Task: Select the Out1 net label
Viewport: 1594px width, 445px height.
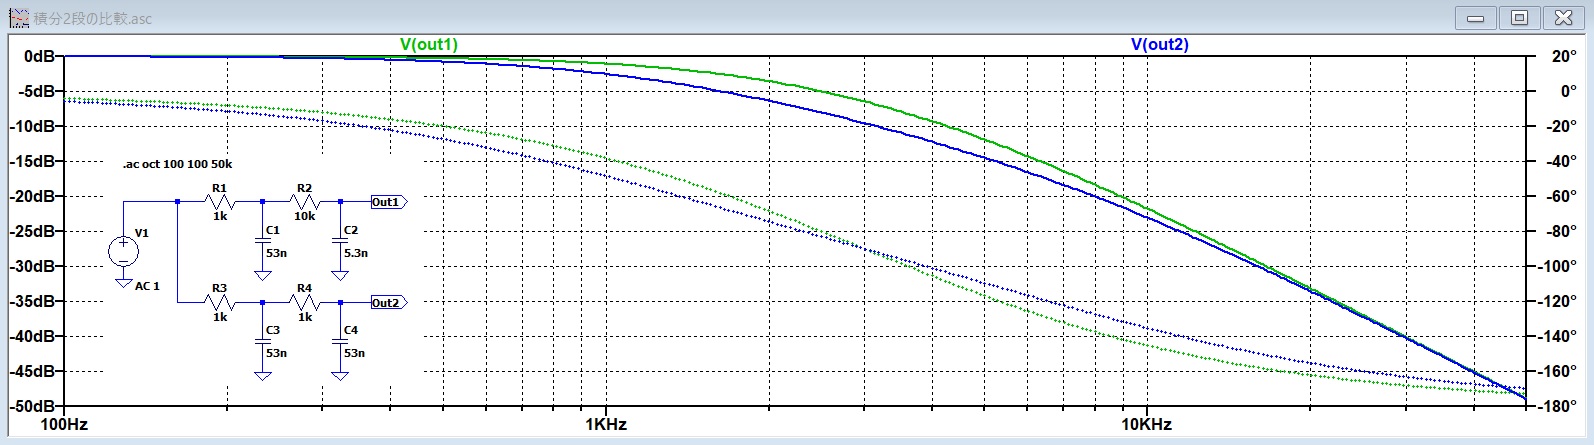Action: pyautogui.click(x=386, y=202)
